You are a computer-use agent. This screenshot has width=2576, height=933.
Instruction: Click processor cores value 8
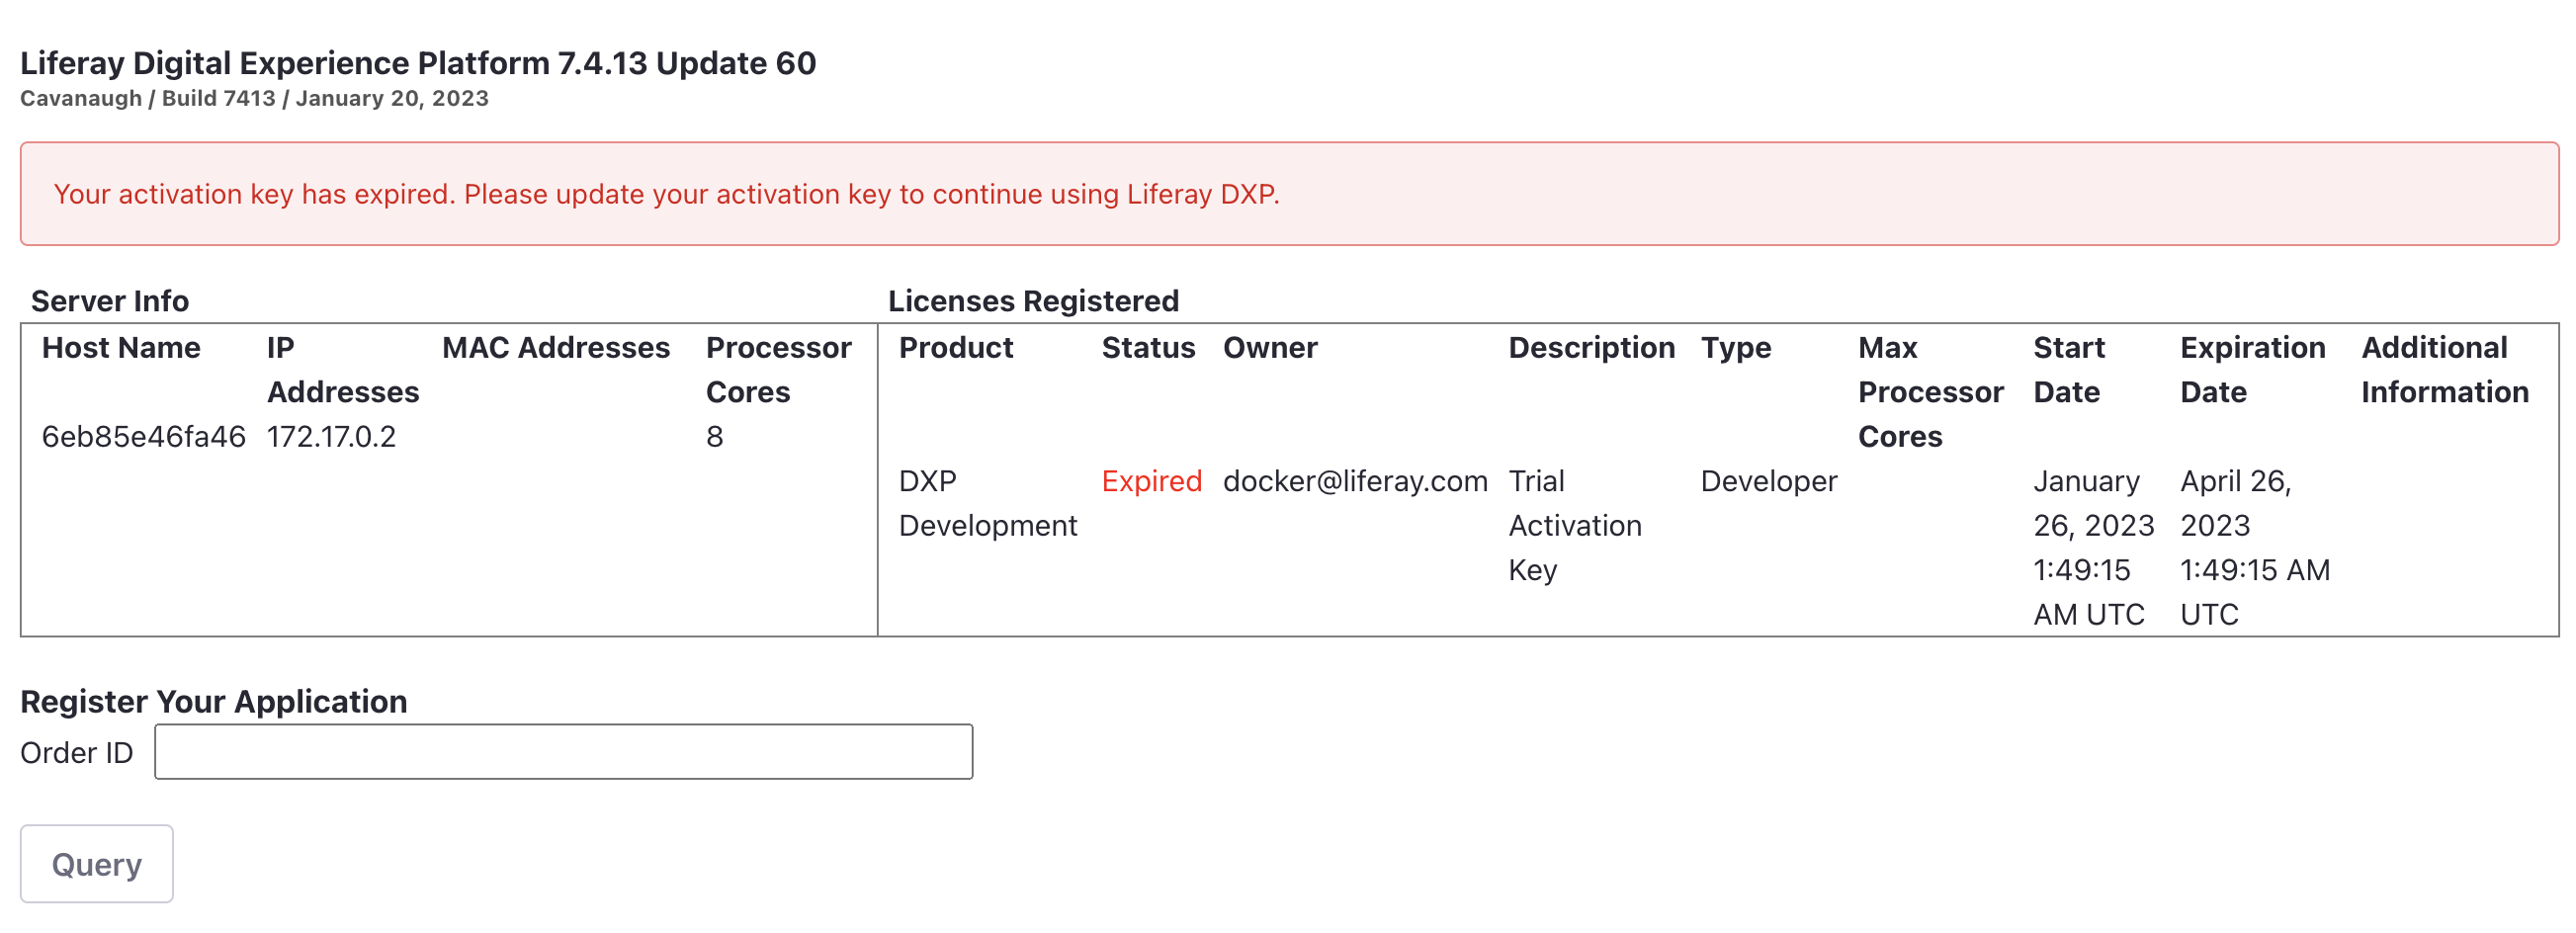coord(714,437)
